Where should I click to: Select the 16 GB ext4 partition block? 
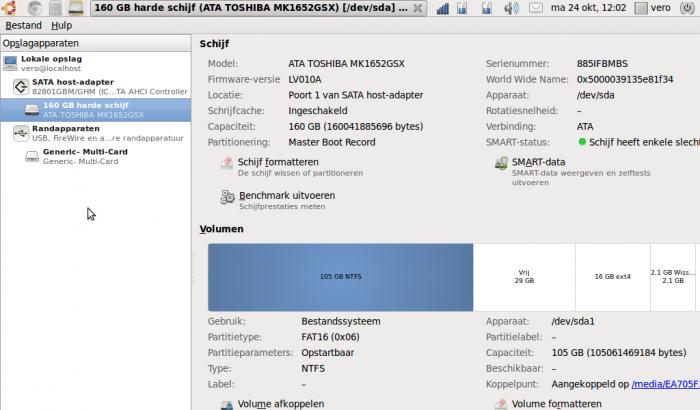point(612,277)
